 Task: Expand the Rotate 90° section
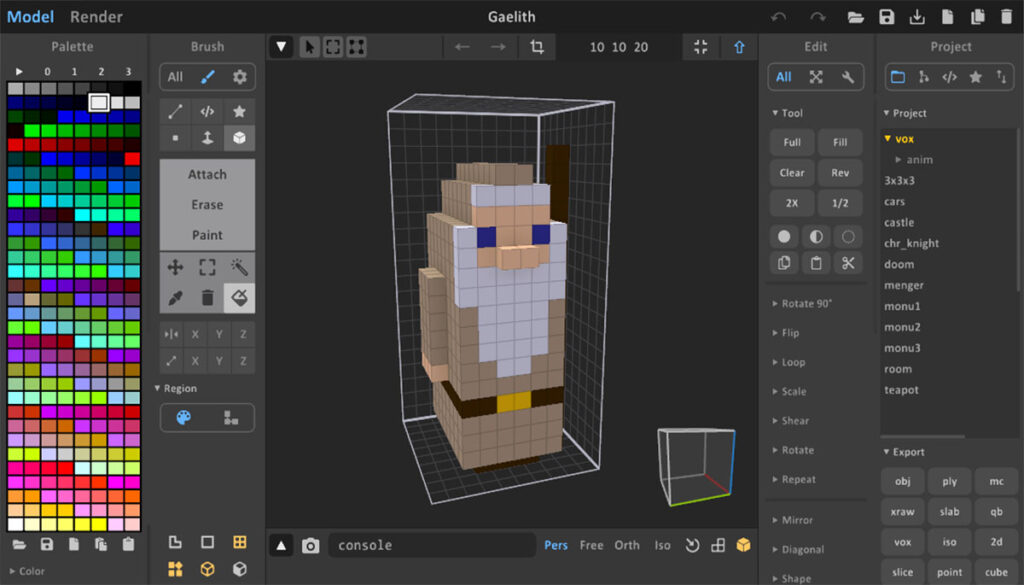[x=802, y=304]
